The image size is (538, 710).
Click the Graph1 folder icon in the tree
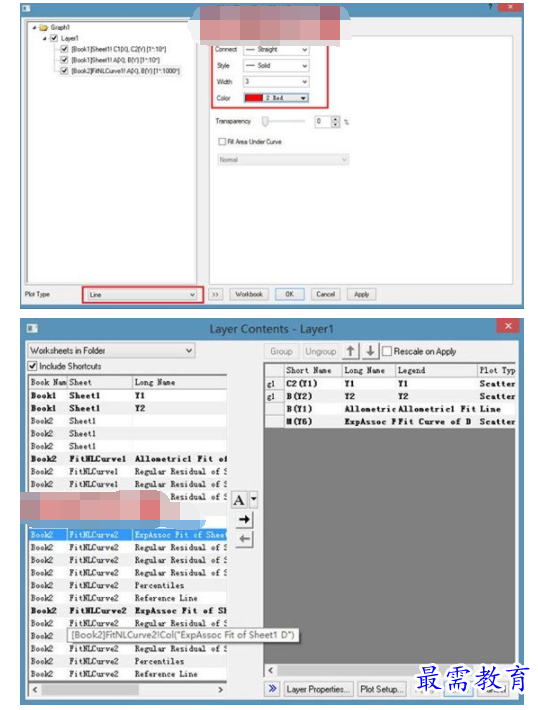[x=43, y=27]
